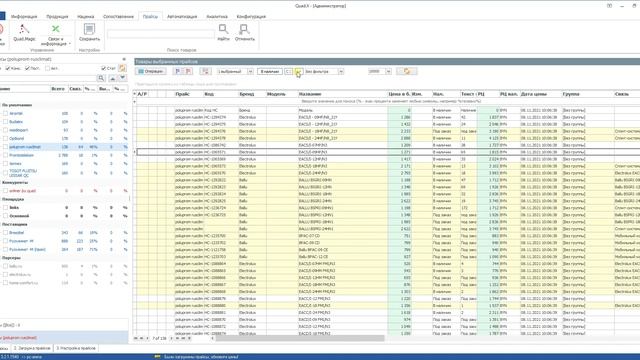Sort by the Дата цены column header
Screen dimensions: 640x360
tap(540, 94)
